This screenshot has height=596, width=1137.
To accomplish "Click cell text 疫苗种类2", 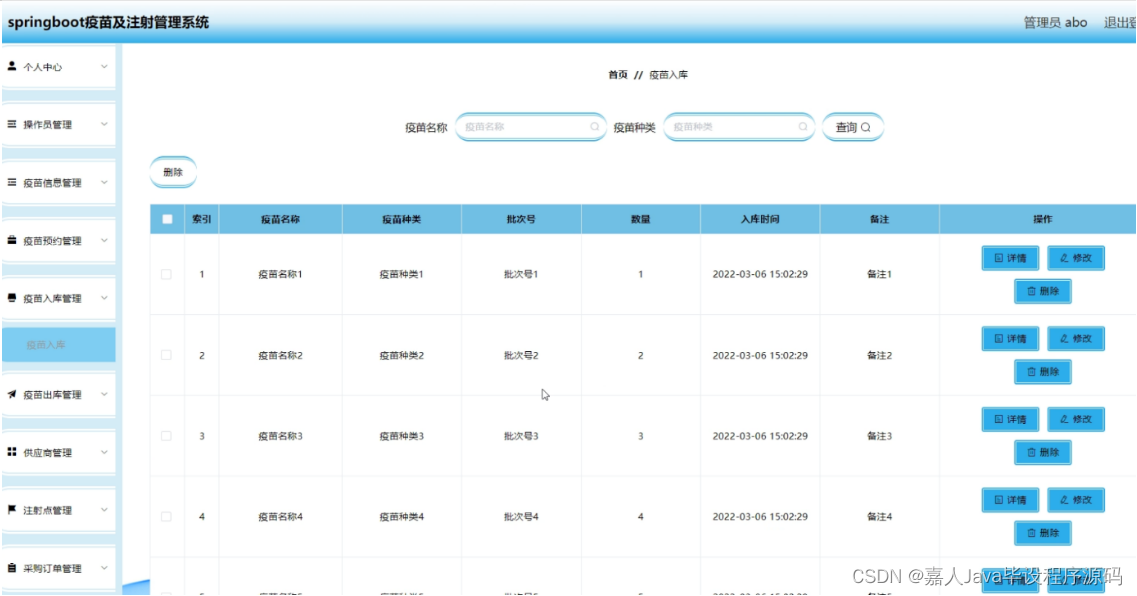I will coord(401,355).
